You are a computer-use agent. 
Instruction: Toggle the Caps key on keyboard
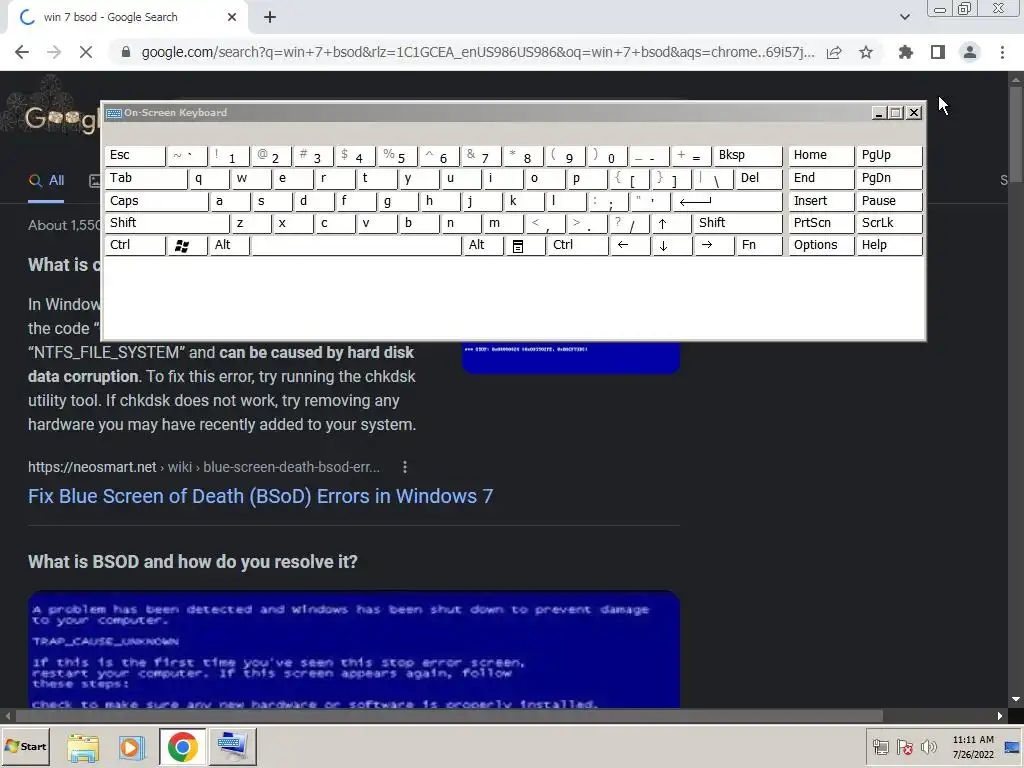click(156, 201)
